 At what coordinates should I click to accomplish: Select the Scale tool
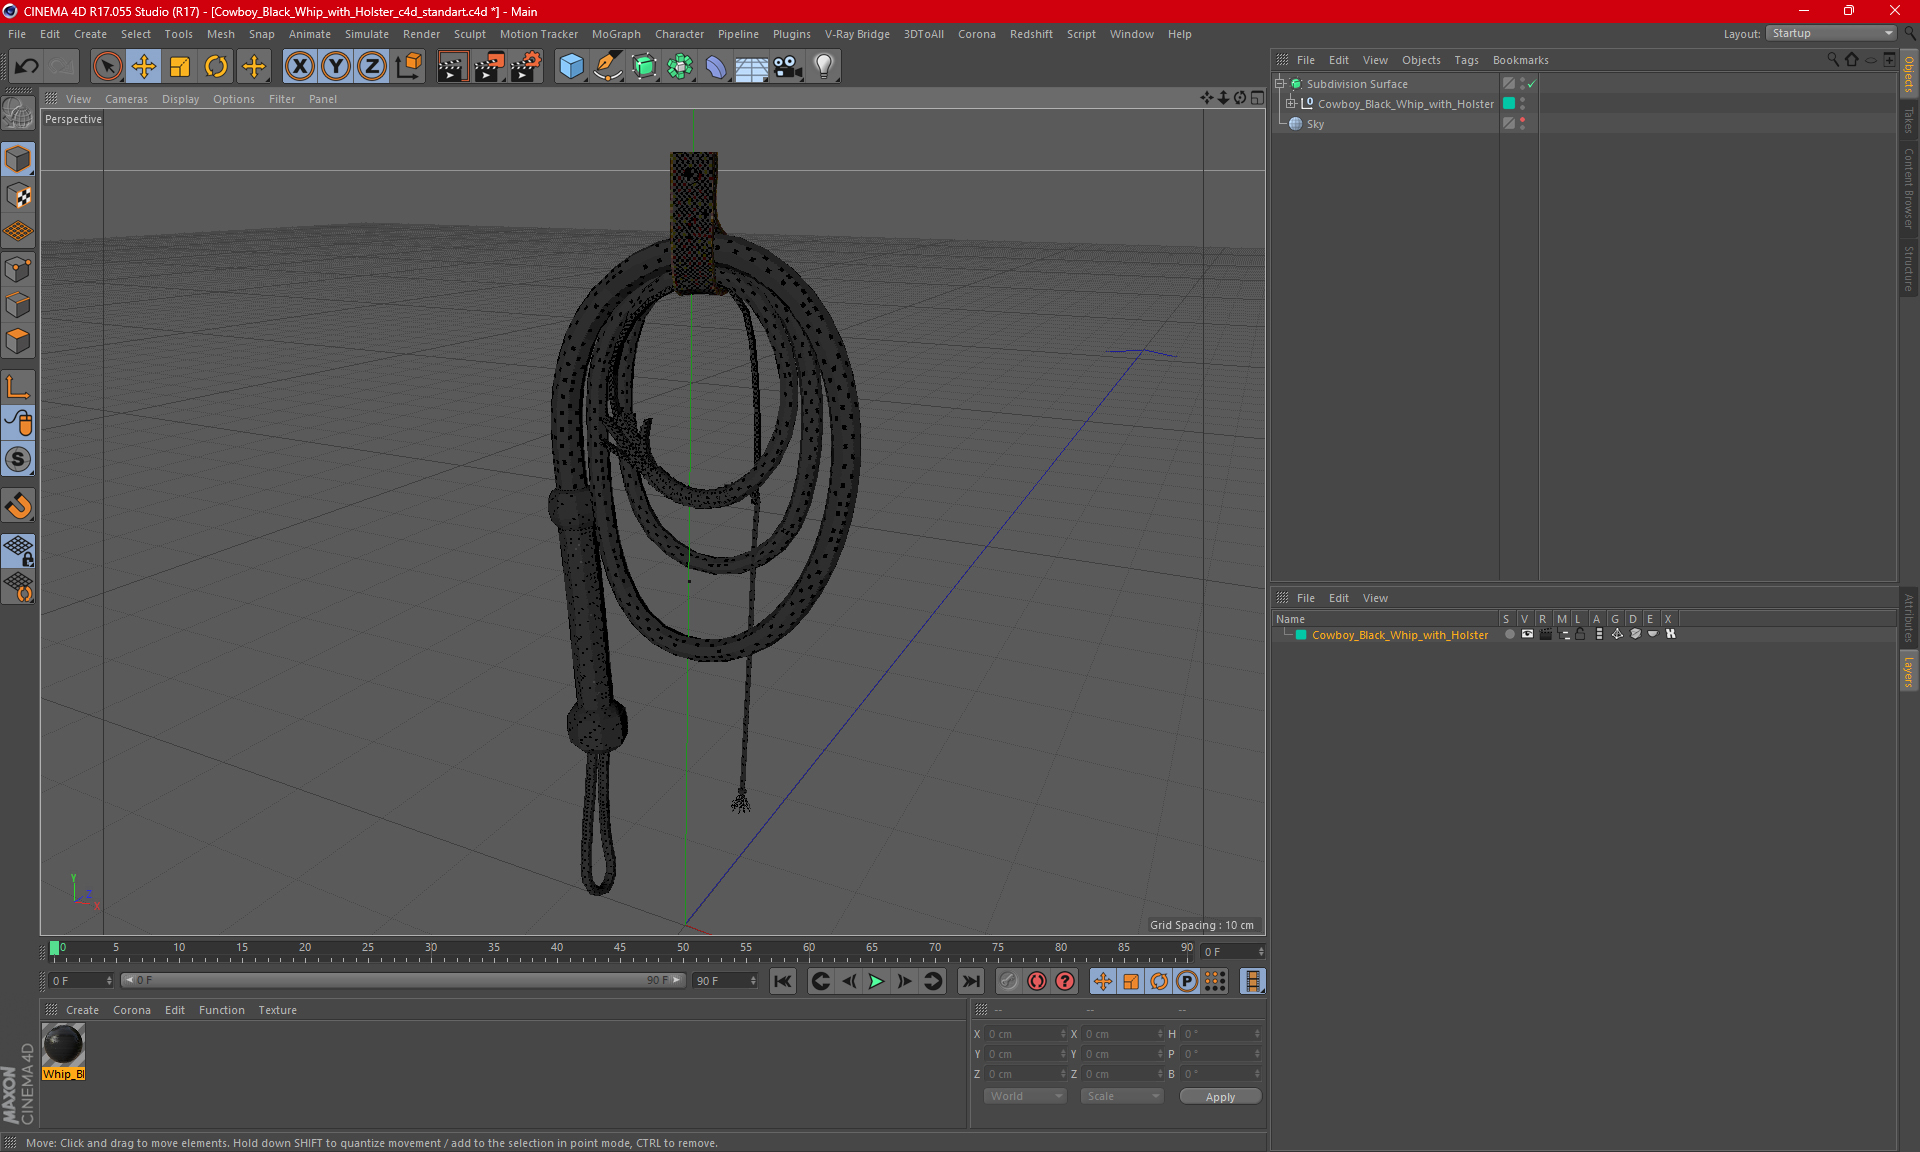point(180,67)
